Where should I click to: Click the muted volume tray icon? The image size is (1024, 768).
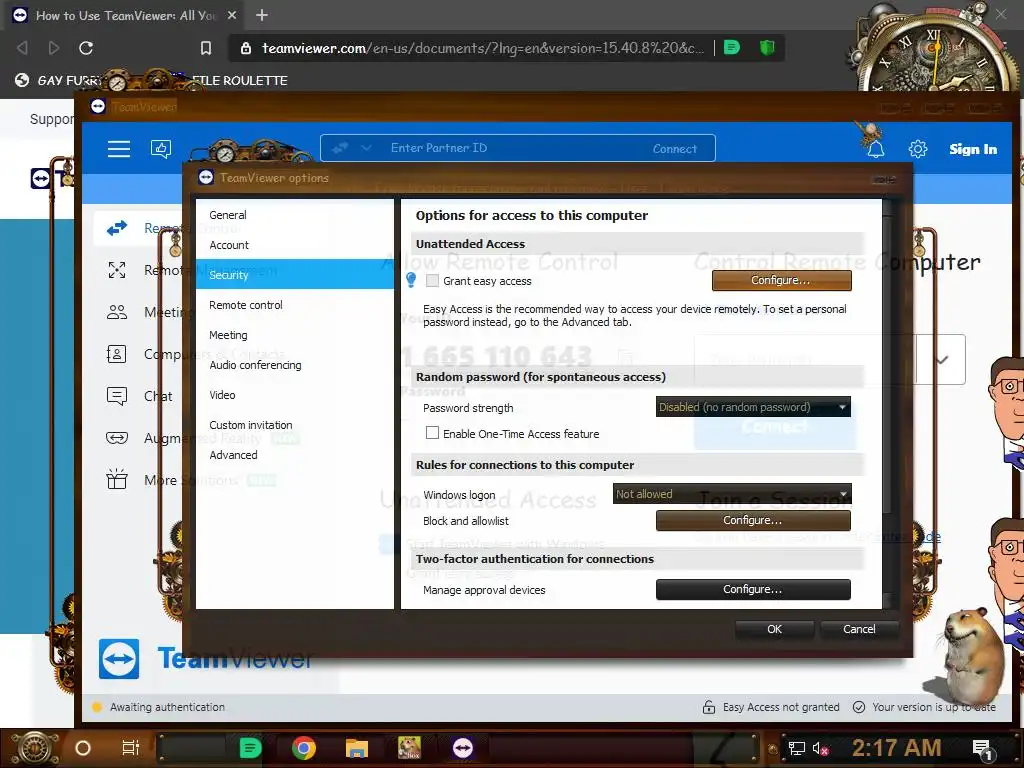point(820,748)
